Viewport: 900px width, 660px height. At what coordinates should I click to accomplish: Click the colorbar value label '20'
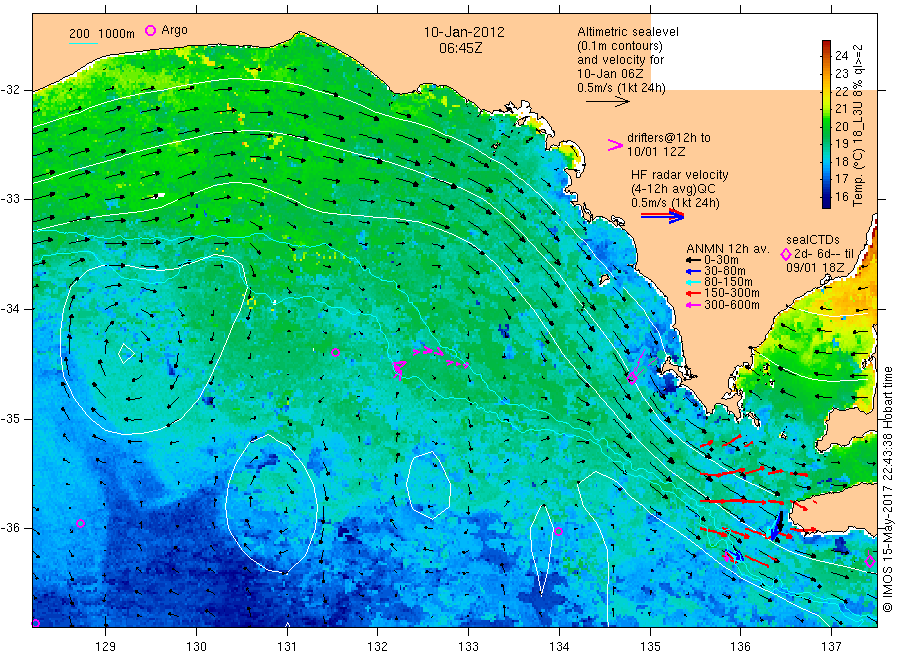click(841, 126)
